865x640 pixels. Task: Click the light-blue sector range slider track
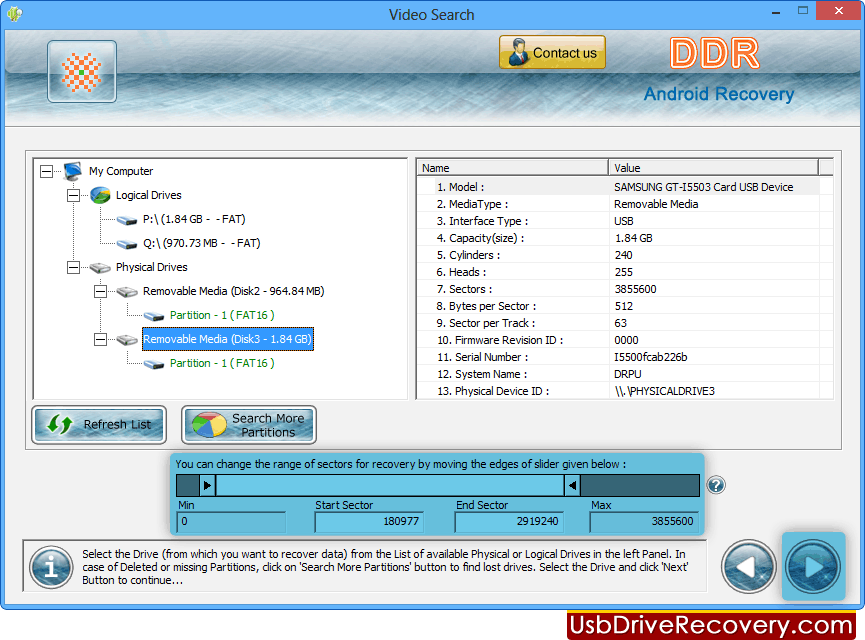click(390, 486)
